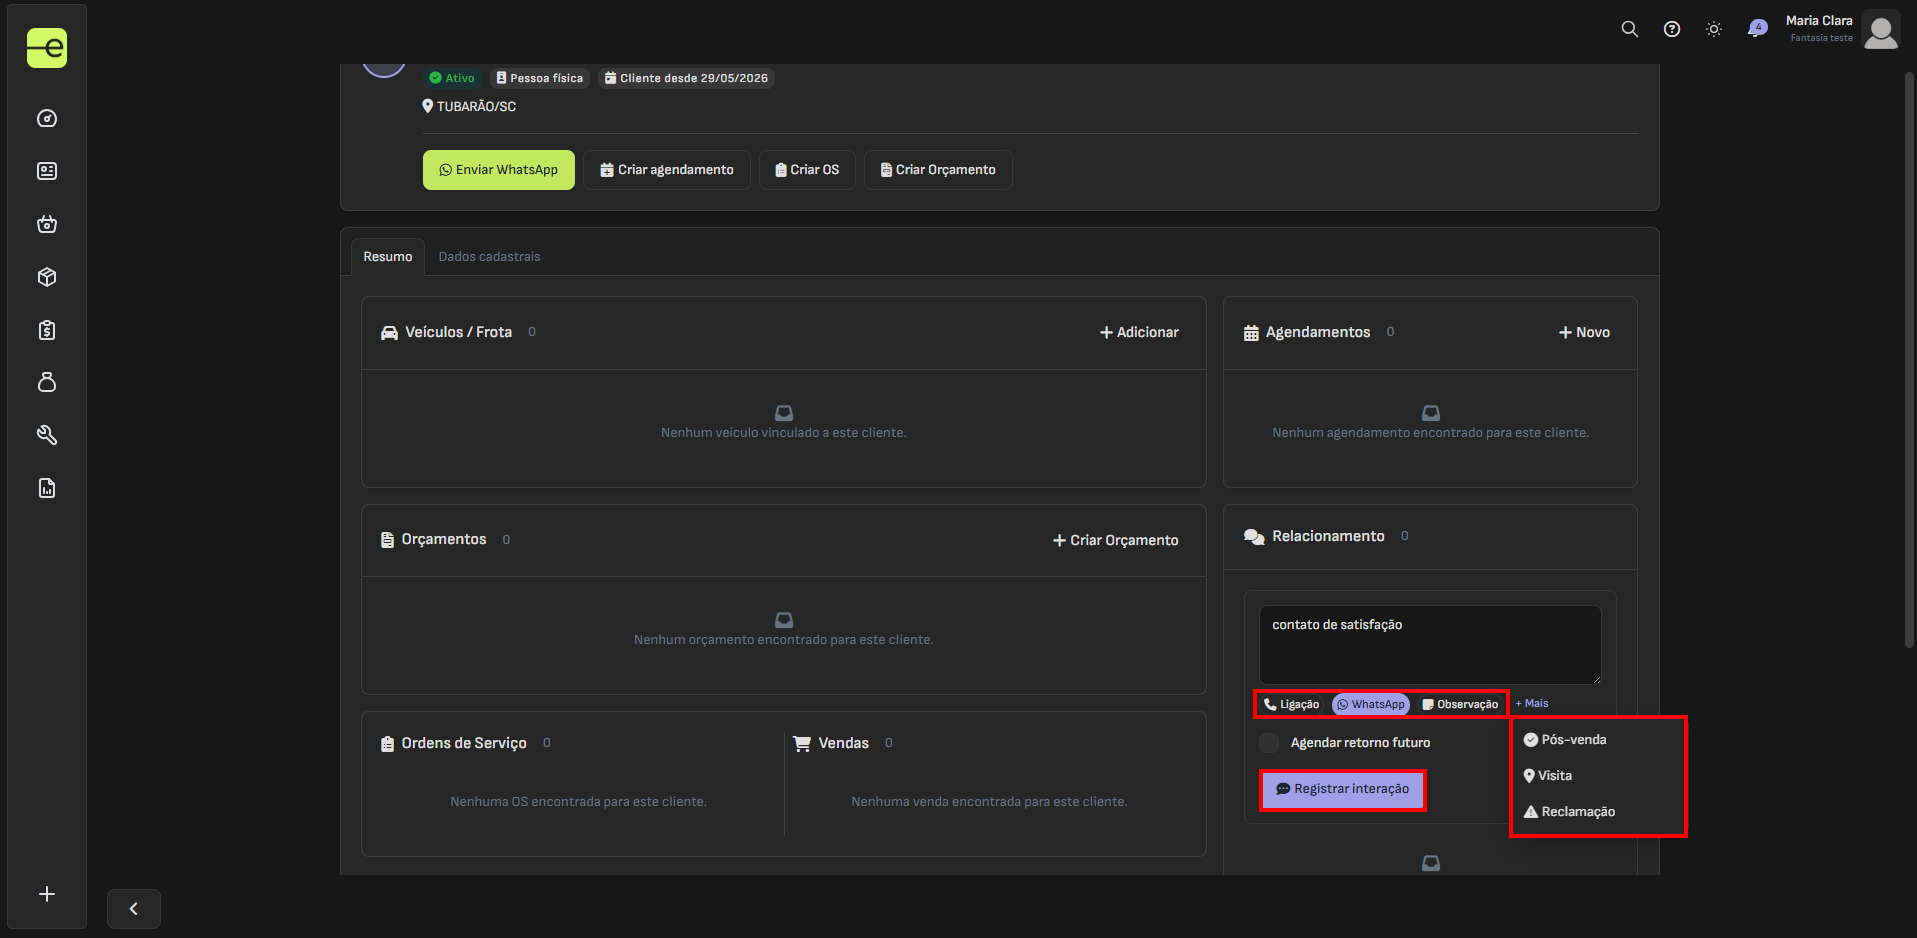Click the Ativo status badge
This screenshot has height=938, width=1917.
coord(452,78)
